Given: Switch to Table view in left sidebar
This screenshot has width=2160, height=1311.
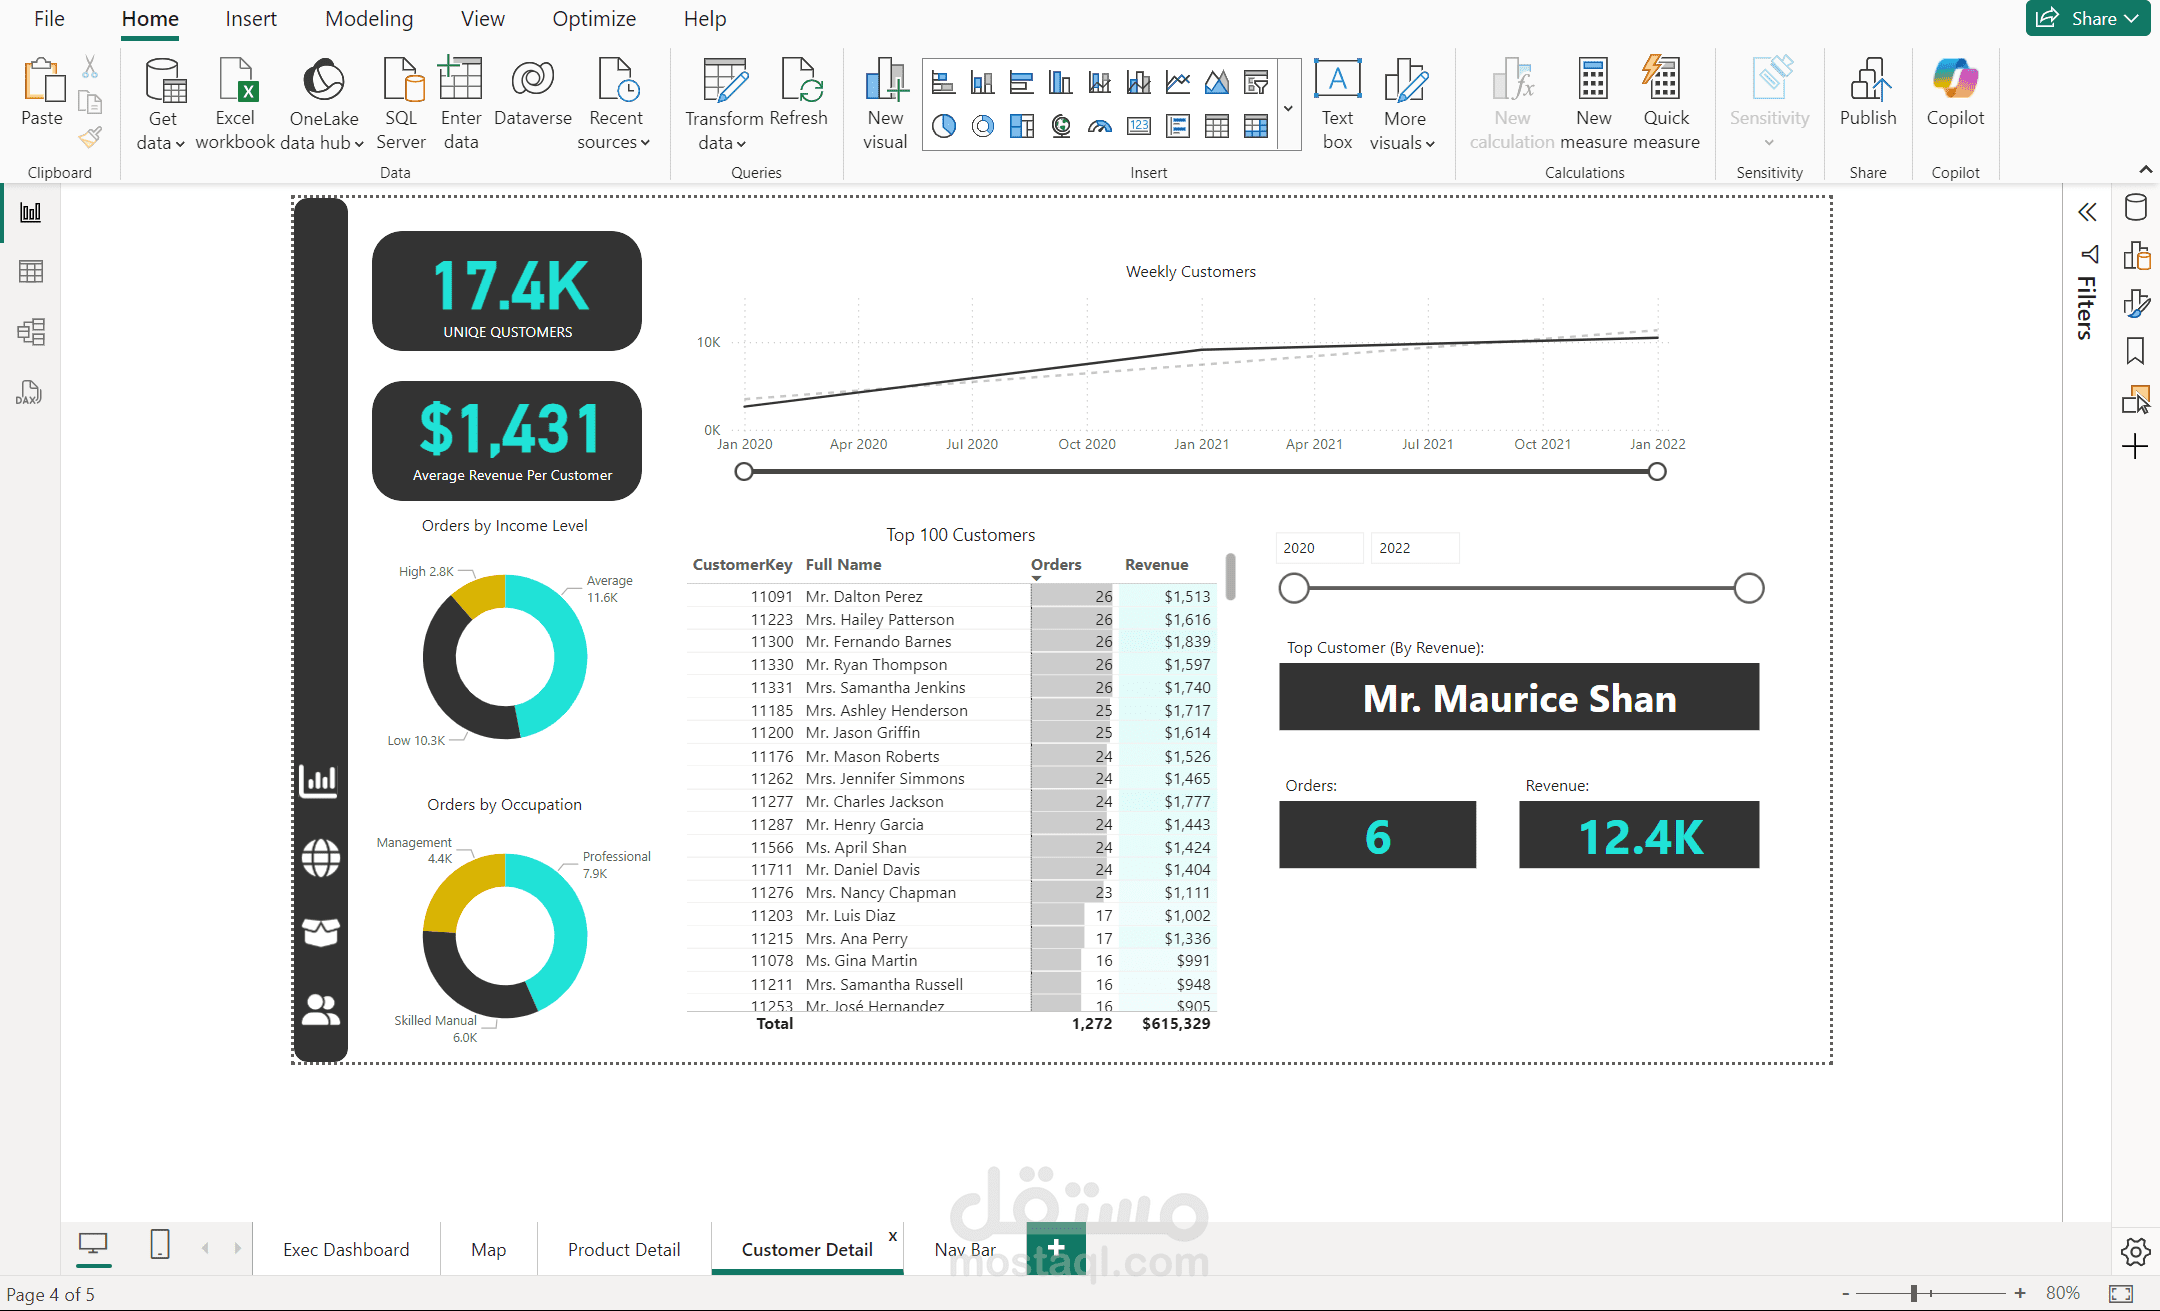Looking at the screenshot, I should [31, 272].
